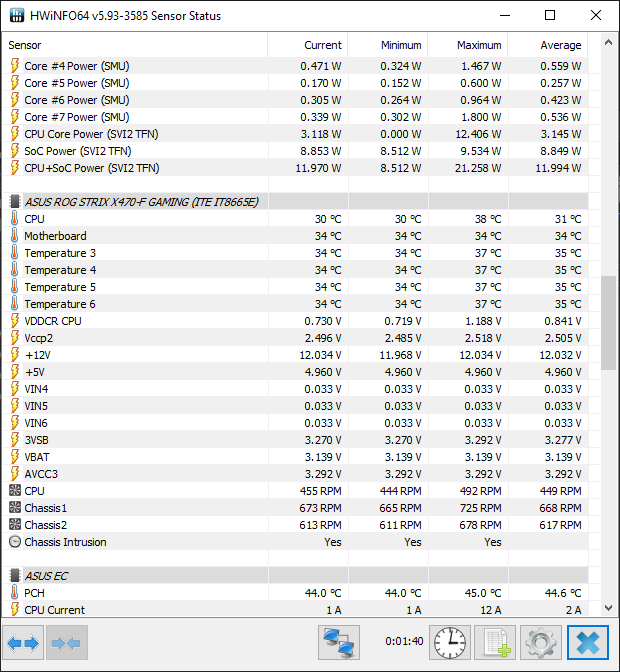Click the 1.188 V maximum of VDDCR CPU
This screenshot has height=672, width=620.
[483, 321]
